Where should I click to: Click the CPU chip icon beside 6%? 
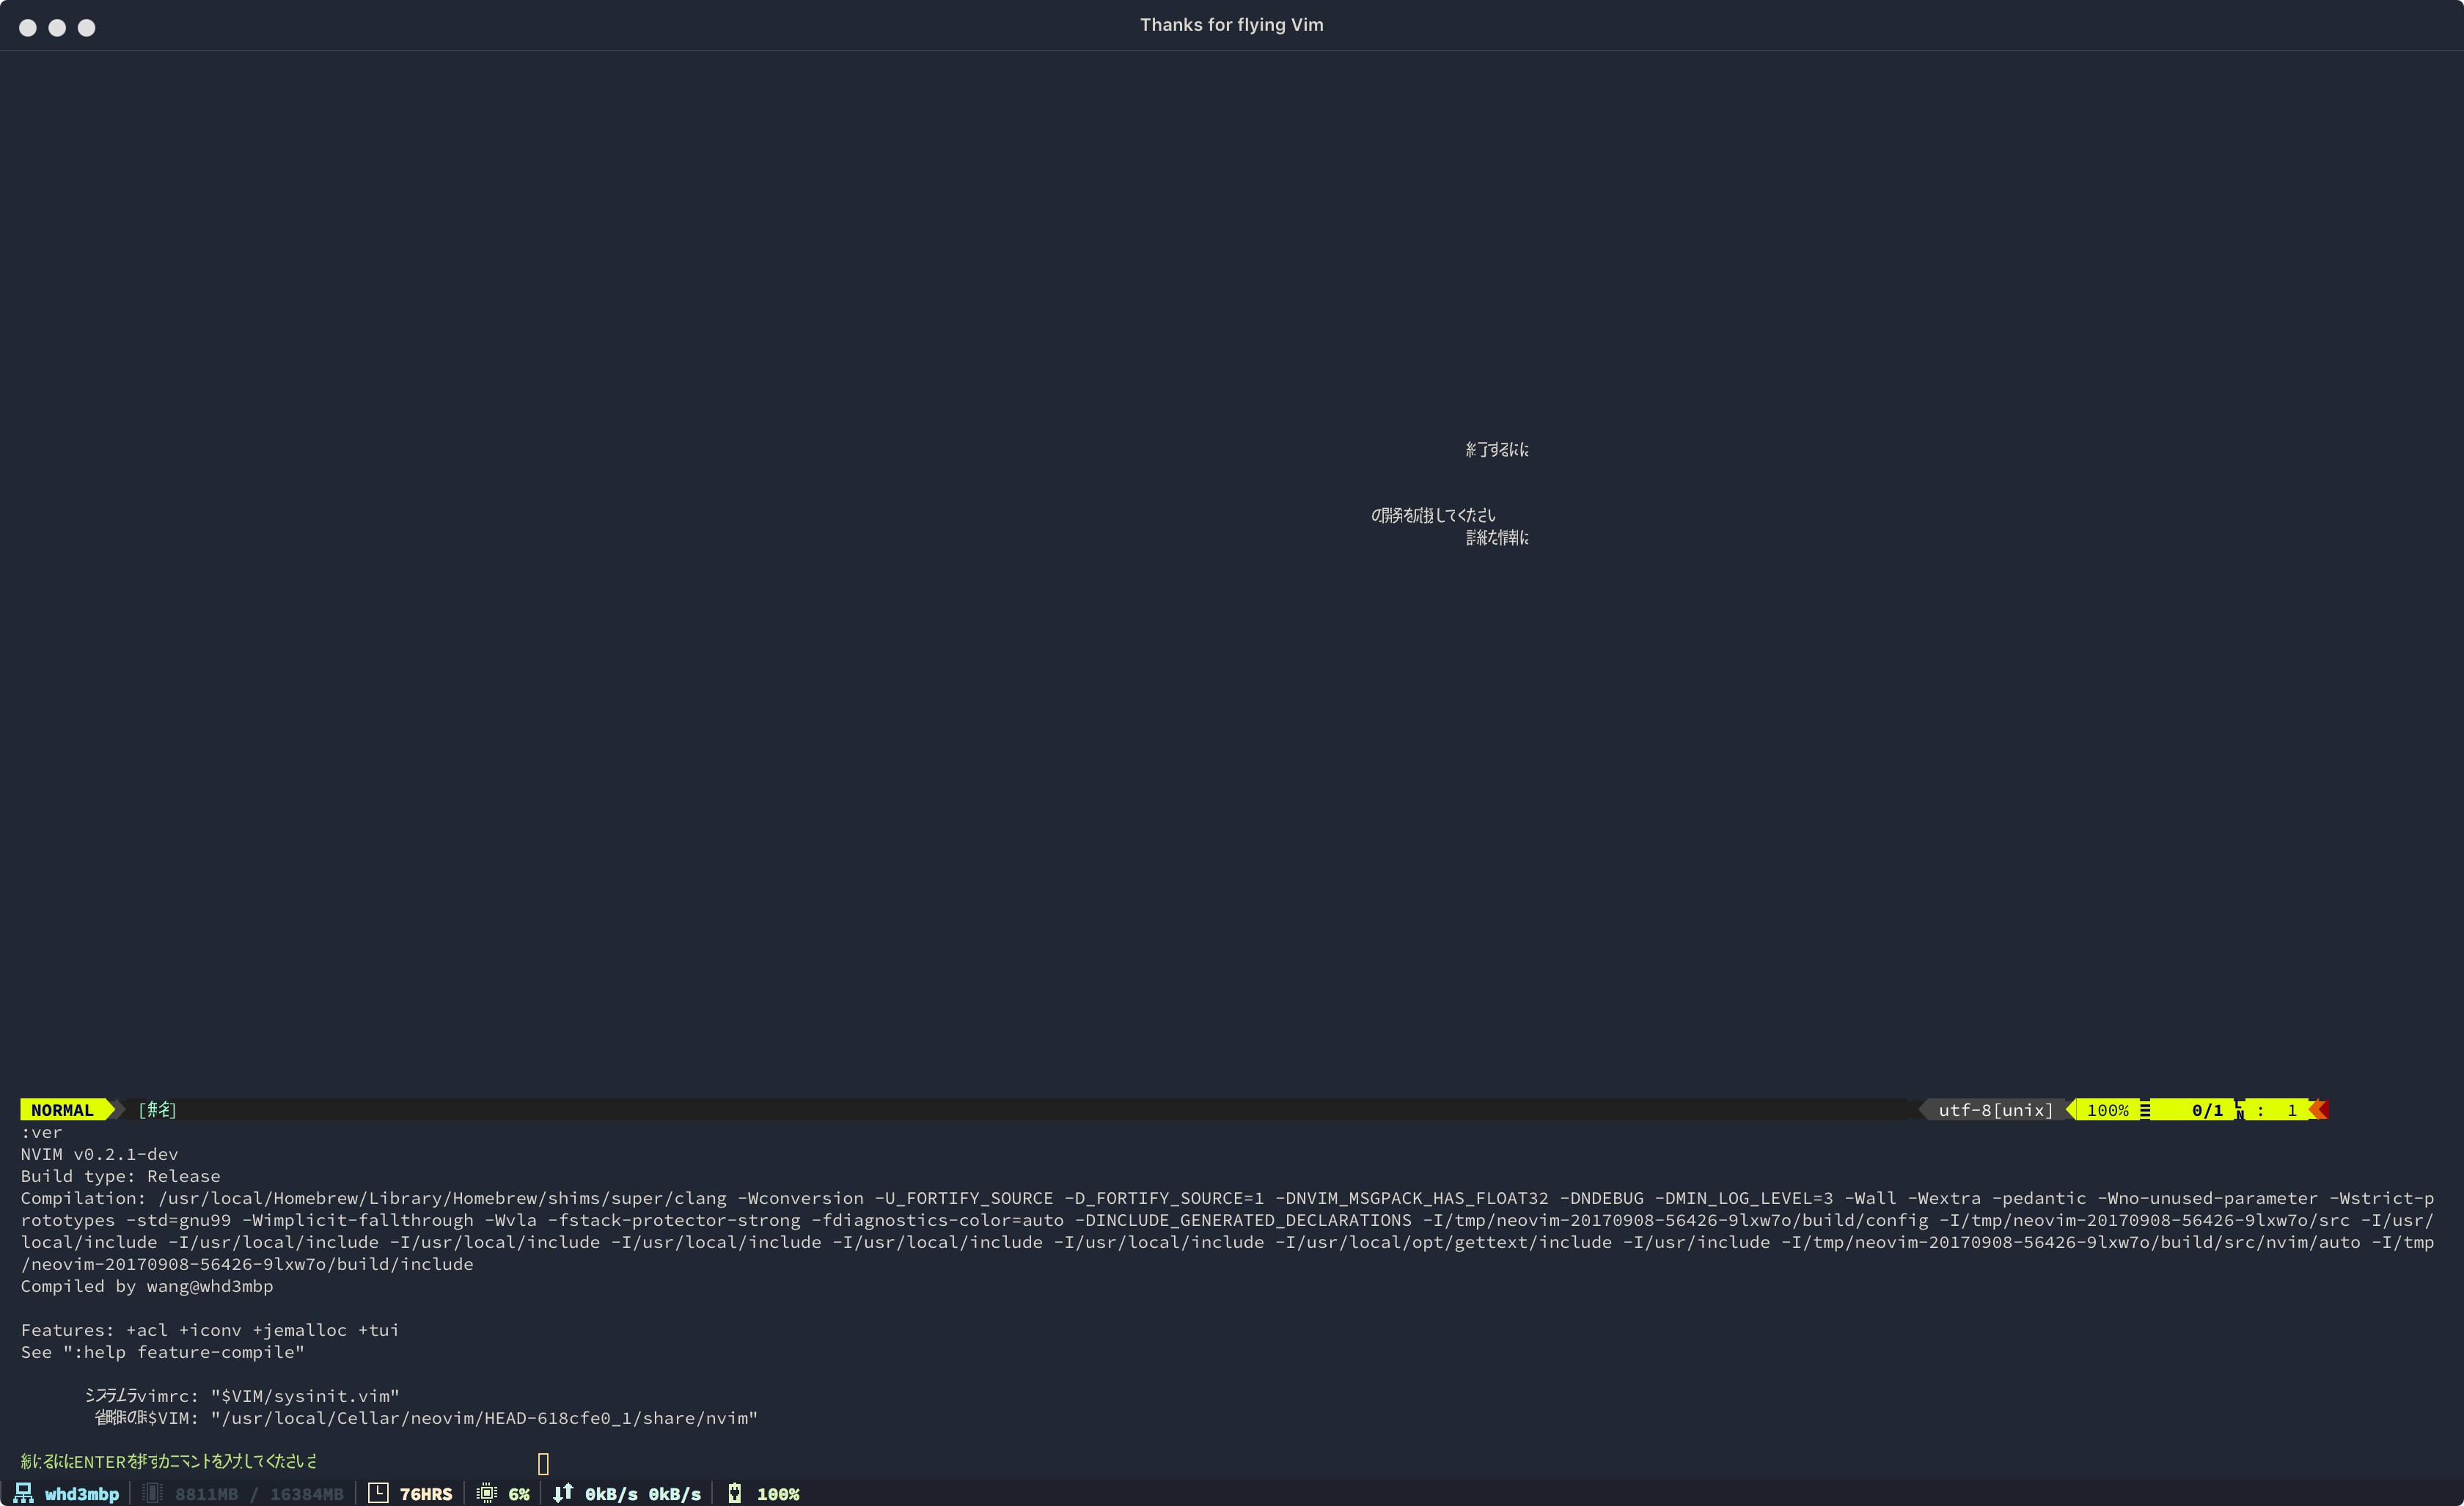(487, 1493)
